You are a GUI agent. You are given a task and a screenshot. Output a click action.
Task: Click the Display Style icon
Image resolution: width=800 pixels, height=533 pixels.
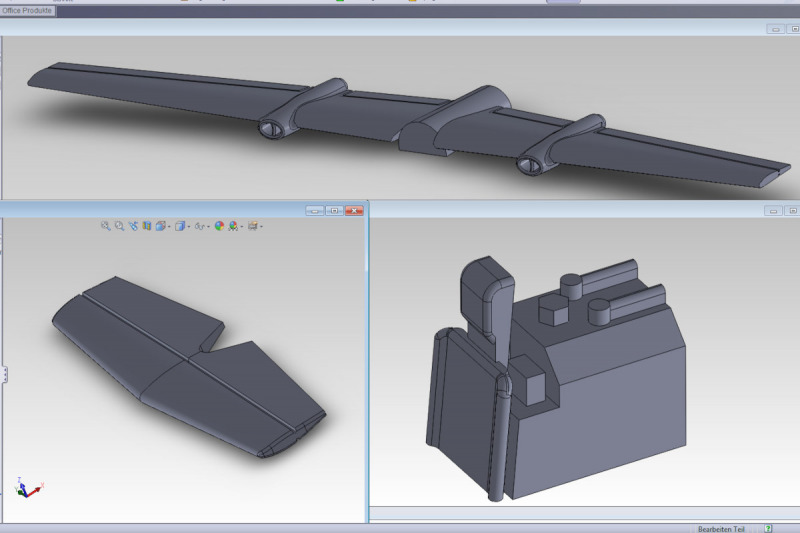click(180, 226)
